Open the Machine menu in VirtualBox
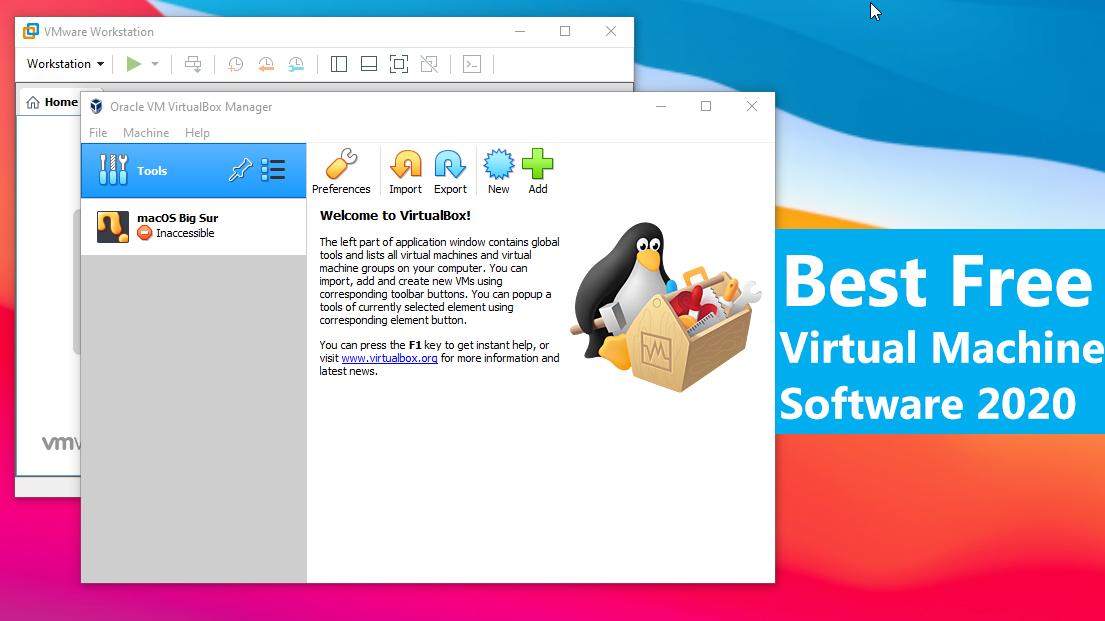This screenshot has height=621, width=1105. click(x=146, y=132)
